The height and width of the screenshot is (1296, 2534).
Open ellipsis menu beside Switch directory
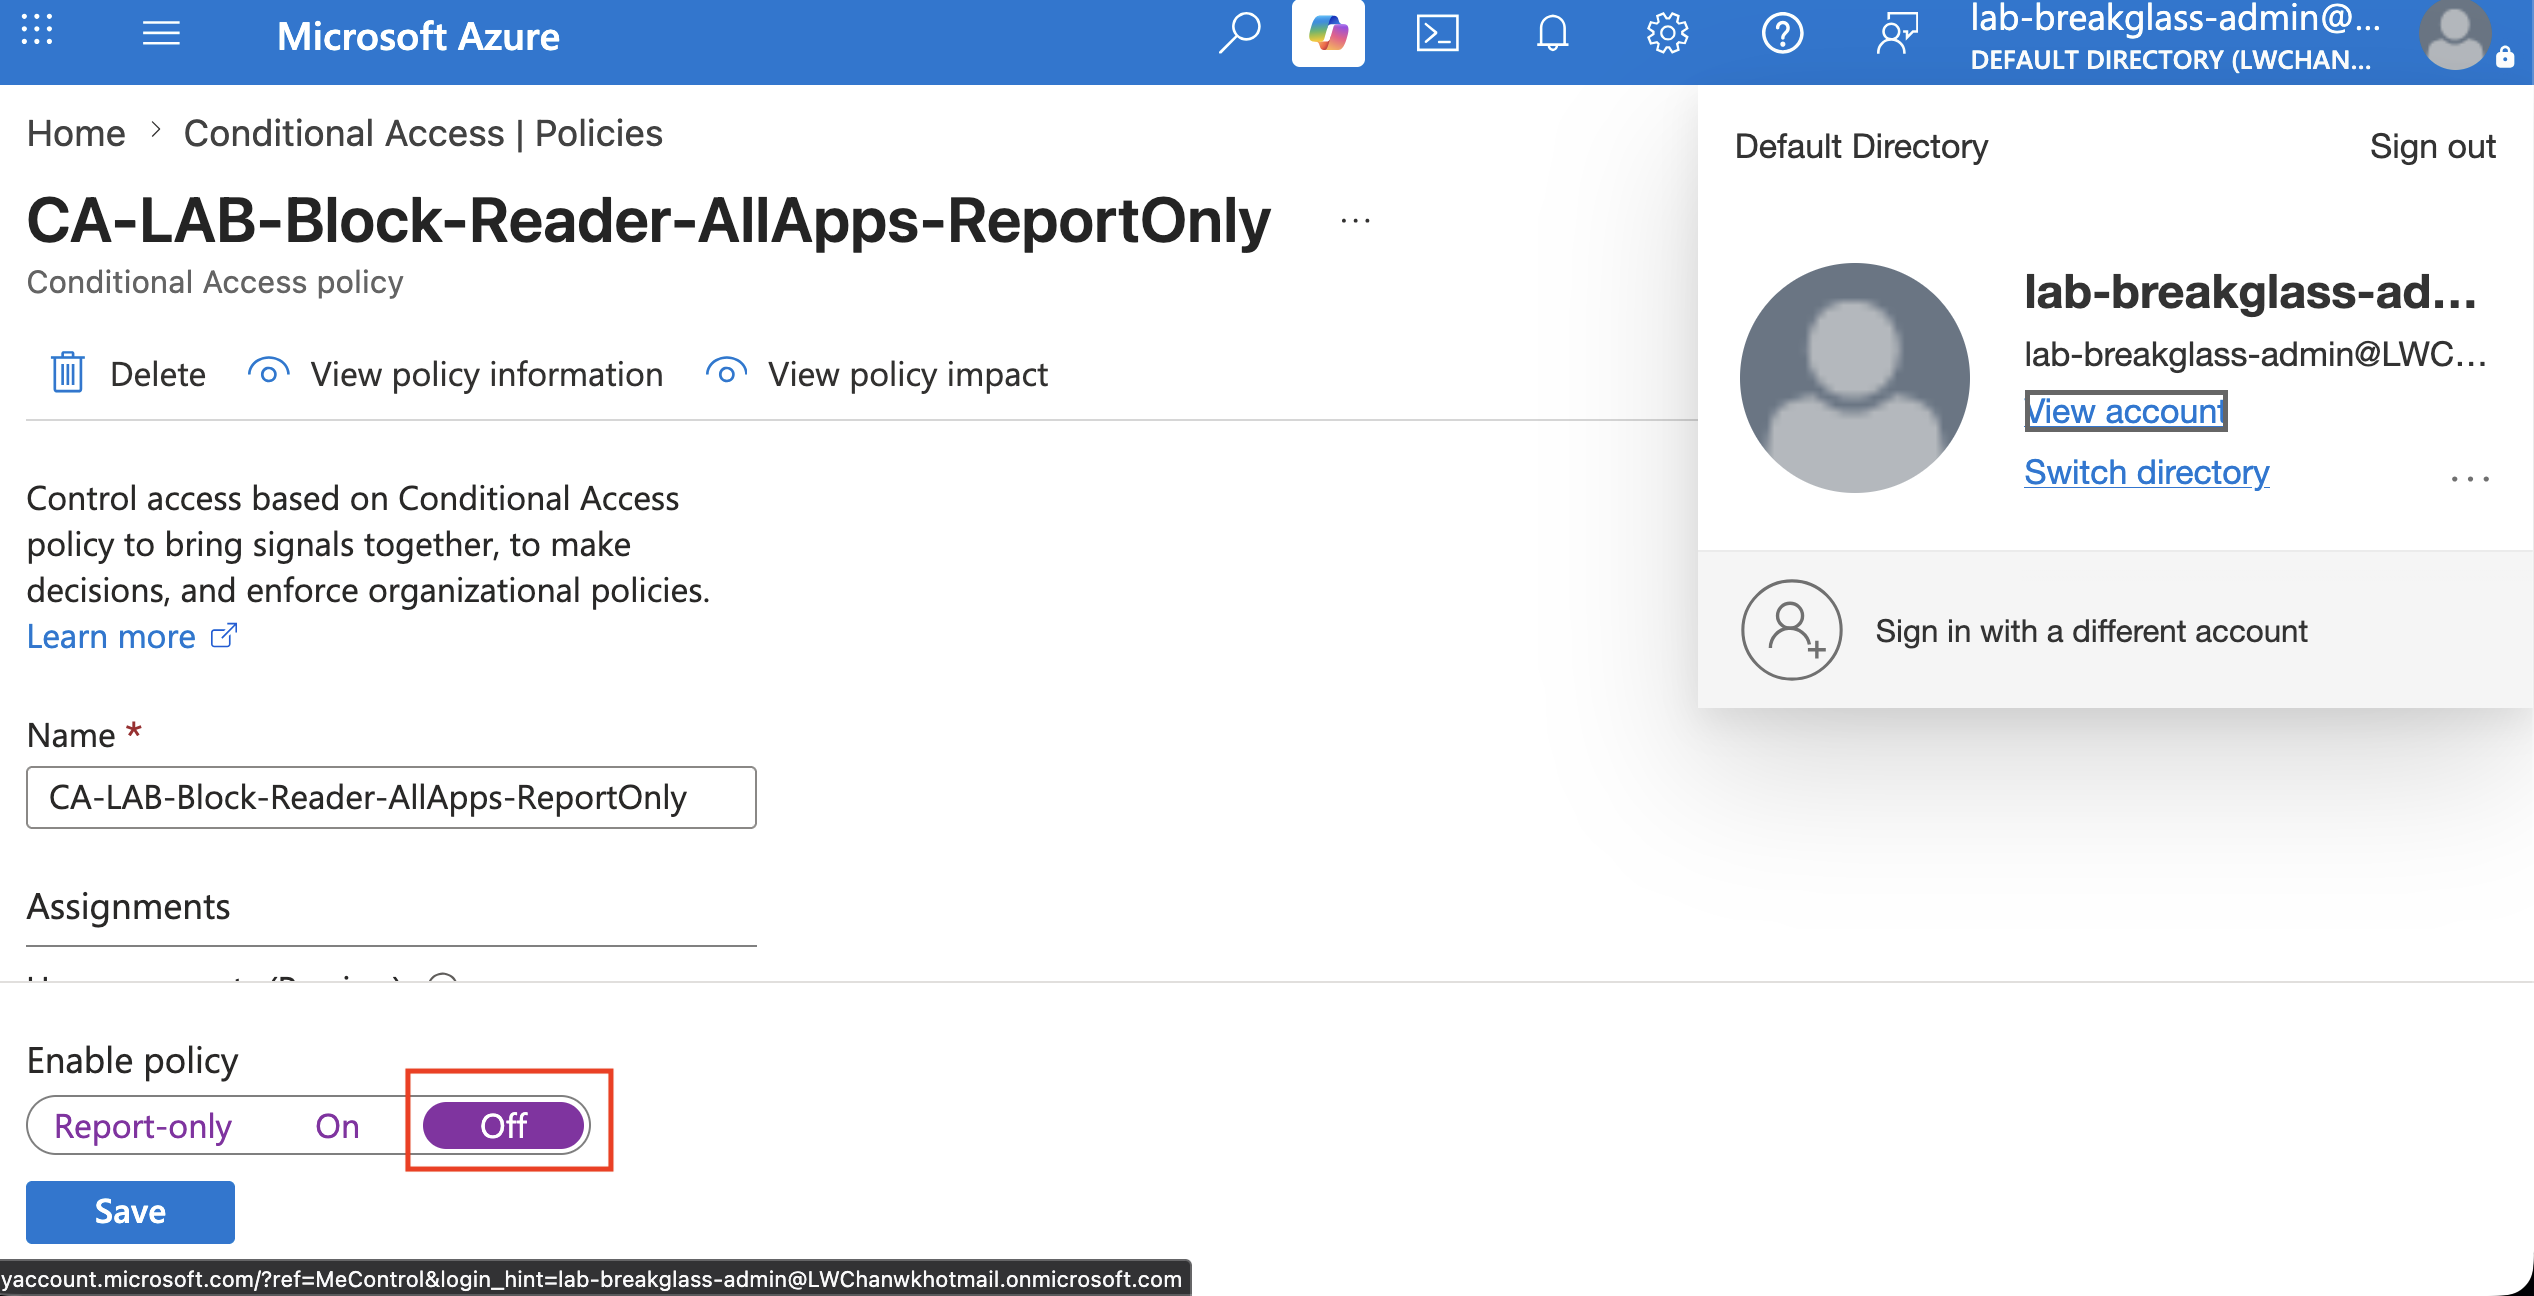pos(2470,479)
